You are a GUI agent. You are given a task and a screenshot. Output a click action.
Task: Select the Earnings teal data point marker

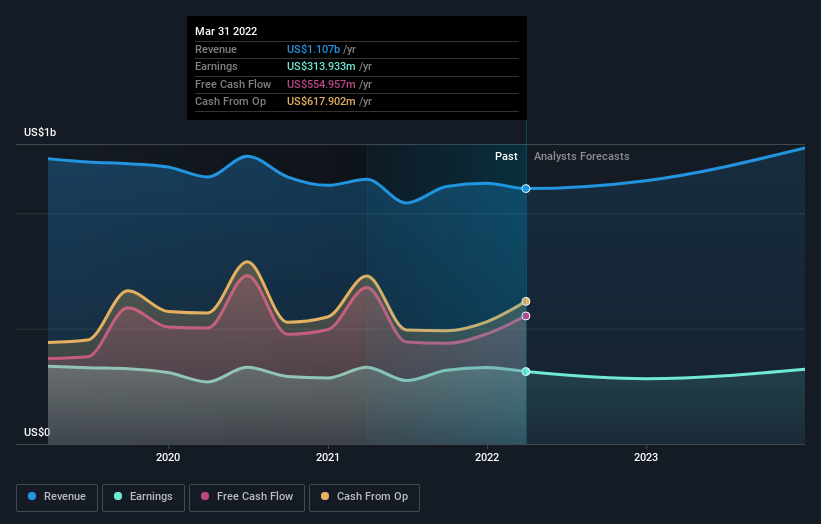[526, 372]
